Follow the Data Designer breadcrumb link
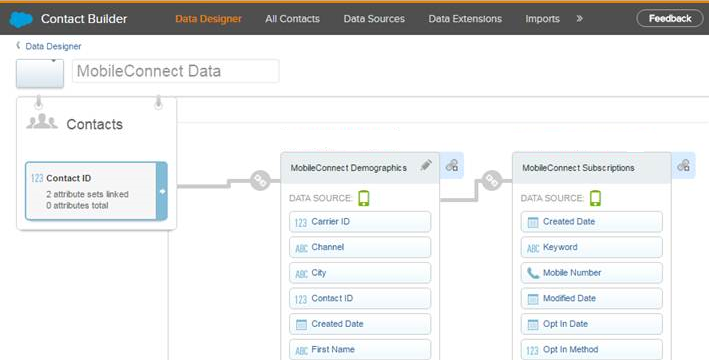Screen dimensions: 709x360 (53, 46)
